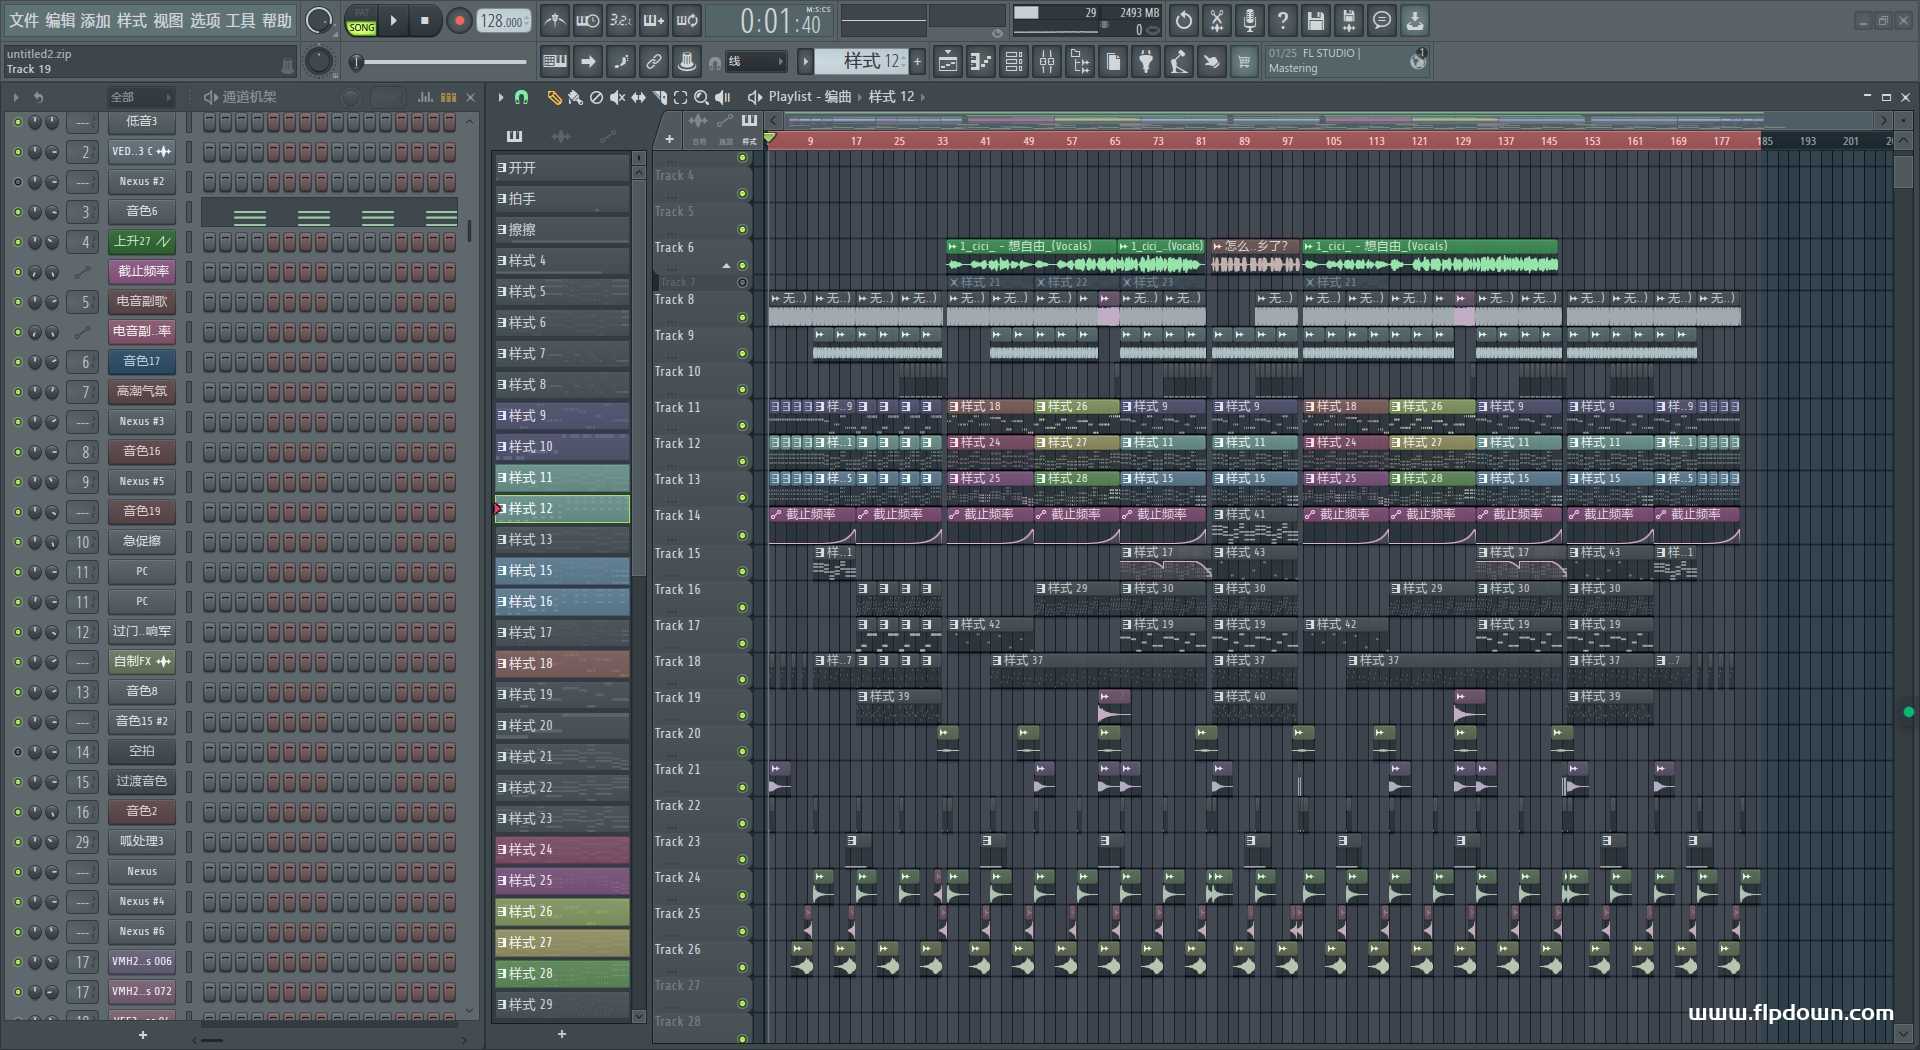The image size is (1920, 1050).
Task: Open the channel rack options arrow menu
Action: point(16,97)
